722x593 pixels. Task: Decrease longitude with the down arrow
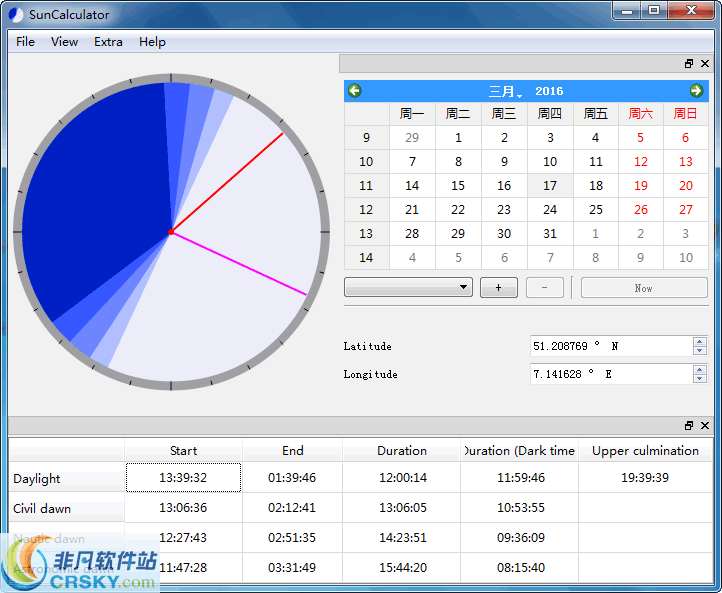[699, 379]
